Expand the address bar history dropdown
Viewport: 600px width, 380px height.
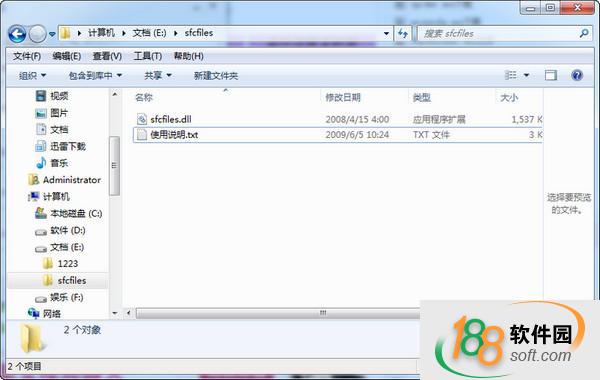pos(386,34)
